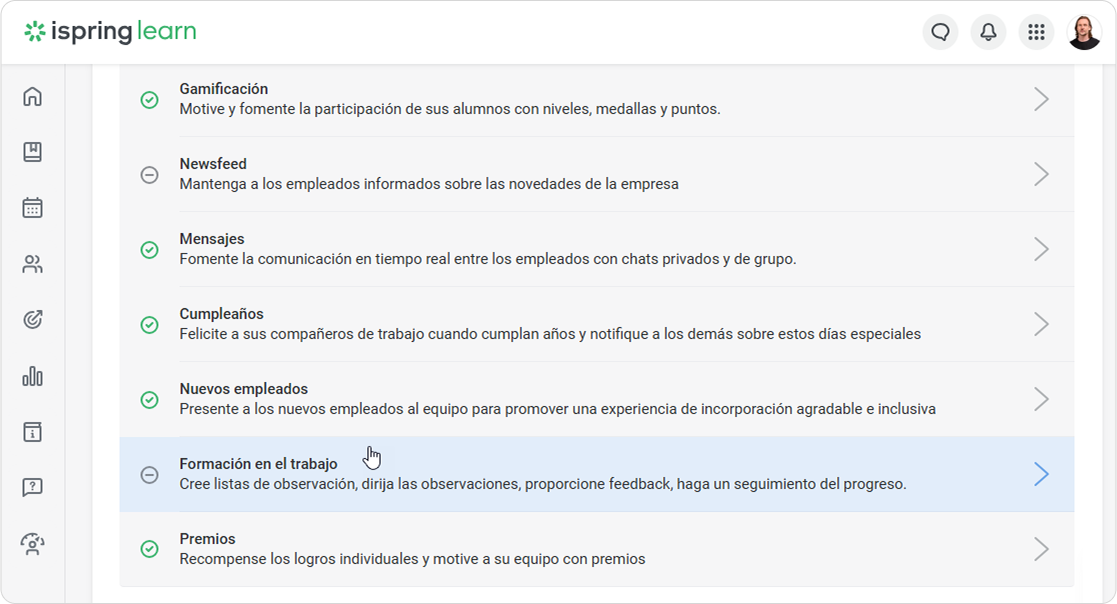This screenshot has width=1117, height=604.
Task: Expand the Premios row chevron arrow
Action: click(x=1041, y=549)
